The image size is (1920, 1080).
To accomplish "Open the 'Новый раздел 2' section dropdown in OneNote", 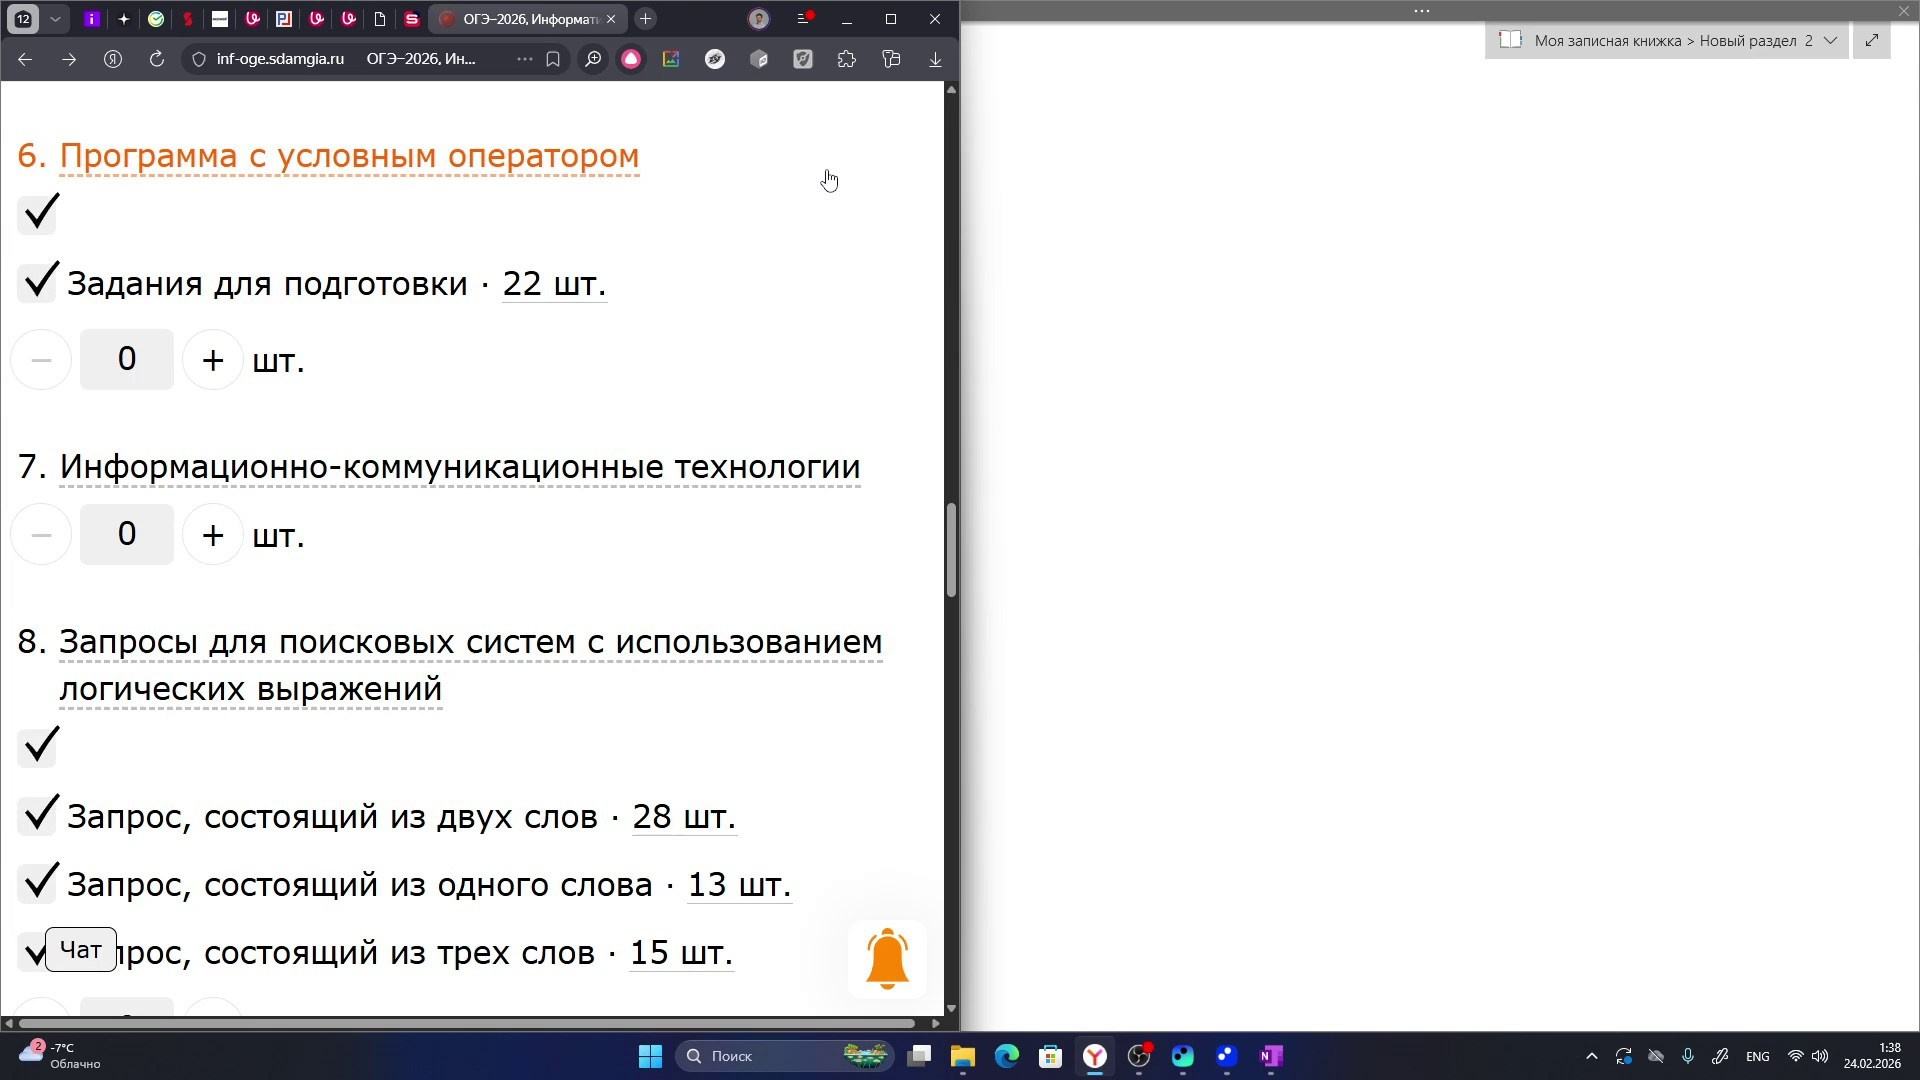I will coord(1831,40).
